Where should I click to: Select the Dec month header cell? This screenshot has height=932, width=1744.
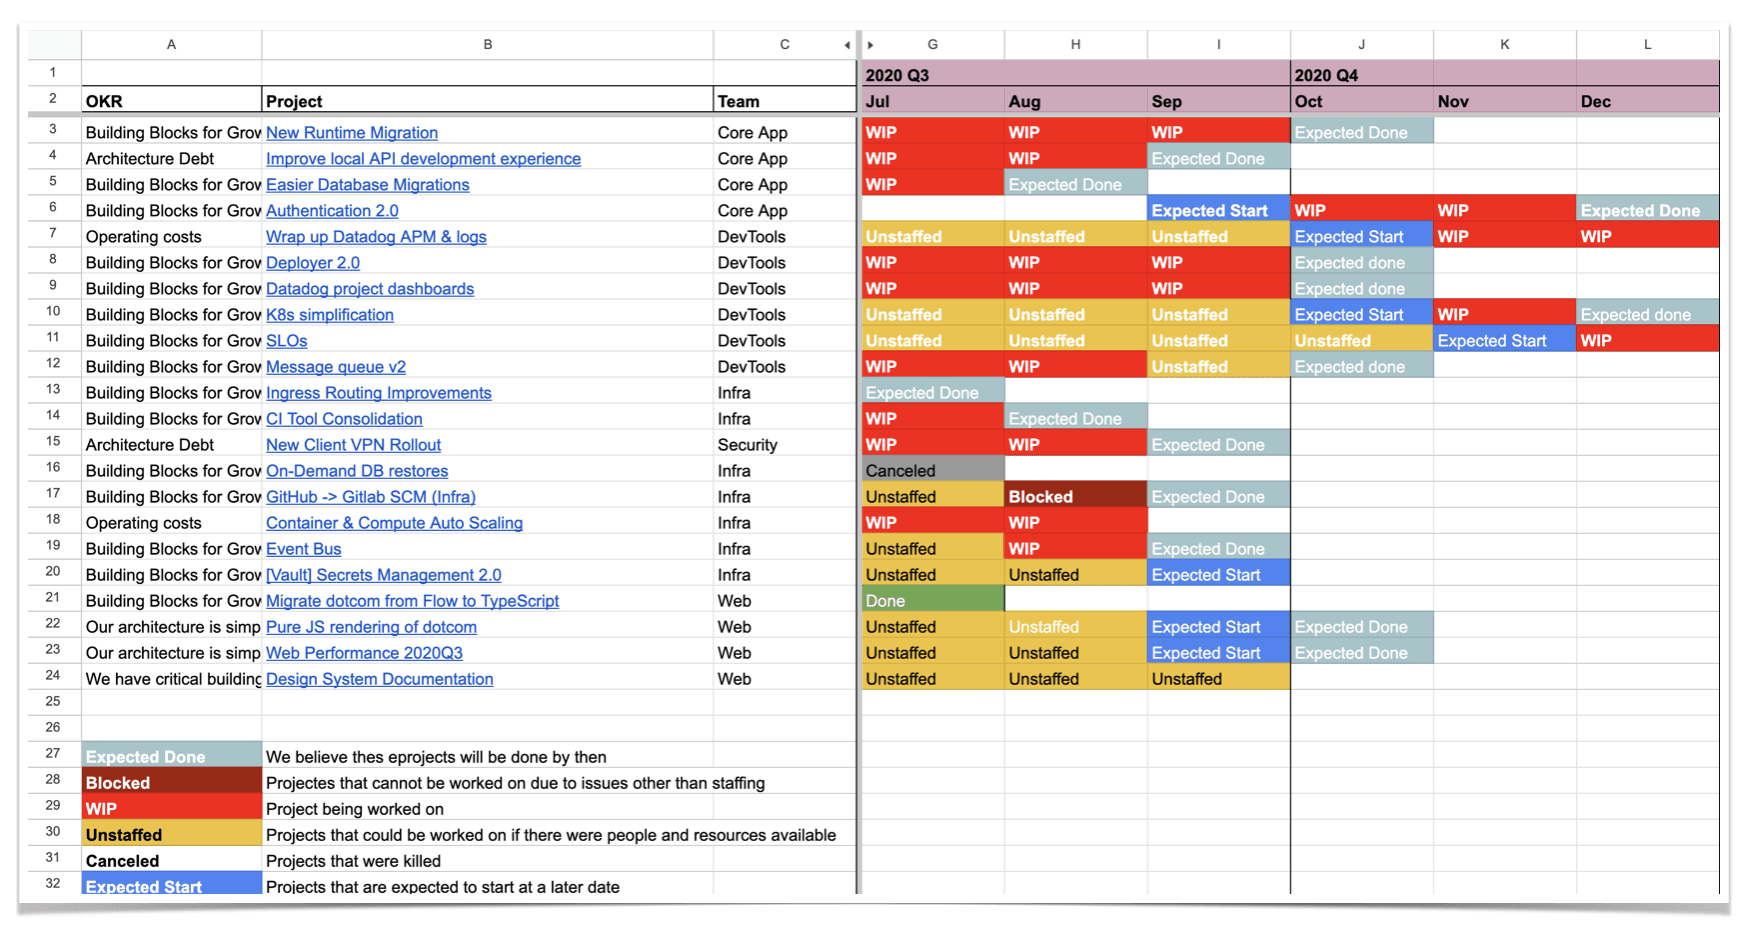[x=1647, y=100]
